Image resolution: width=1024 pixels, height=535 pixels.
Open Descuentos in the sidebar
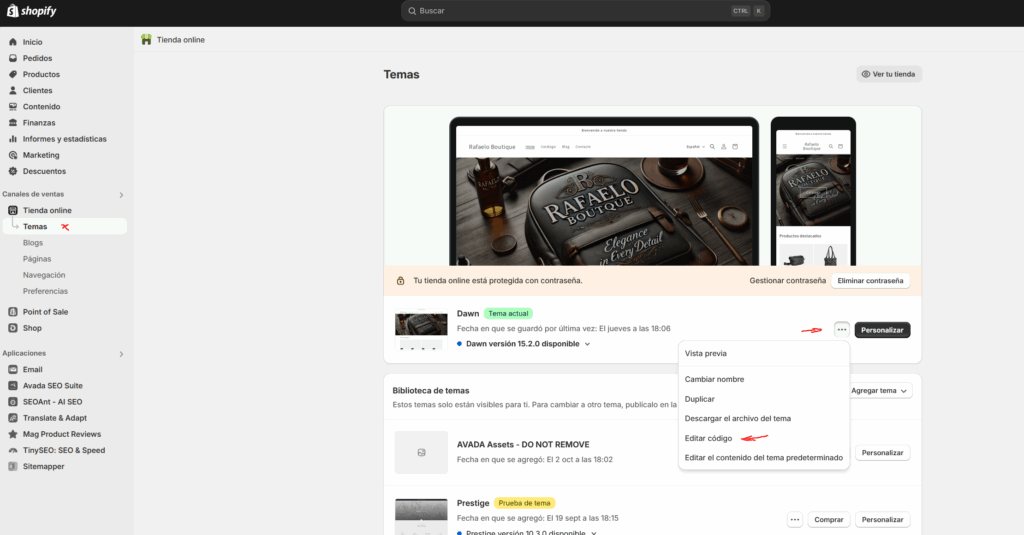click(44, 171)
